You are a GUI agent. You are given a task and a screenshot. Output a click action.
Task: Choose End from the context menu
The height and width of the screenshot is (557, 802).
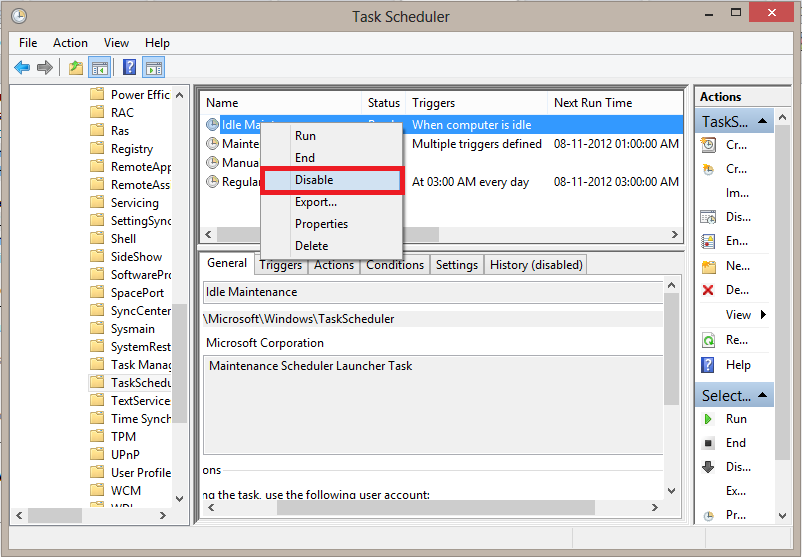[332, 158]
